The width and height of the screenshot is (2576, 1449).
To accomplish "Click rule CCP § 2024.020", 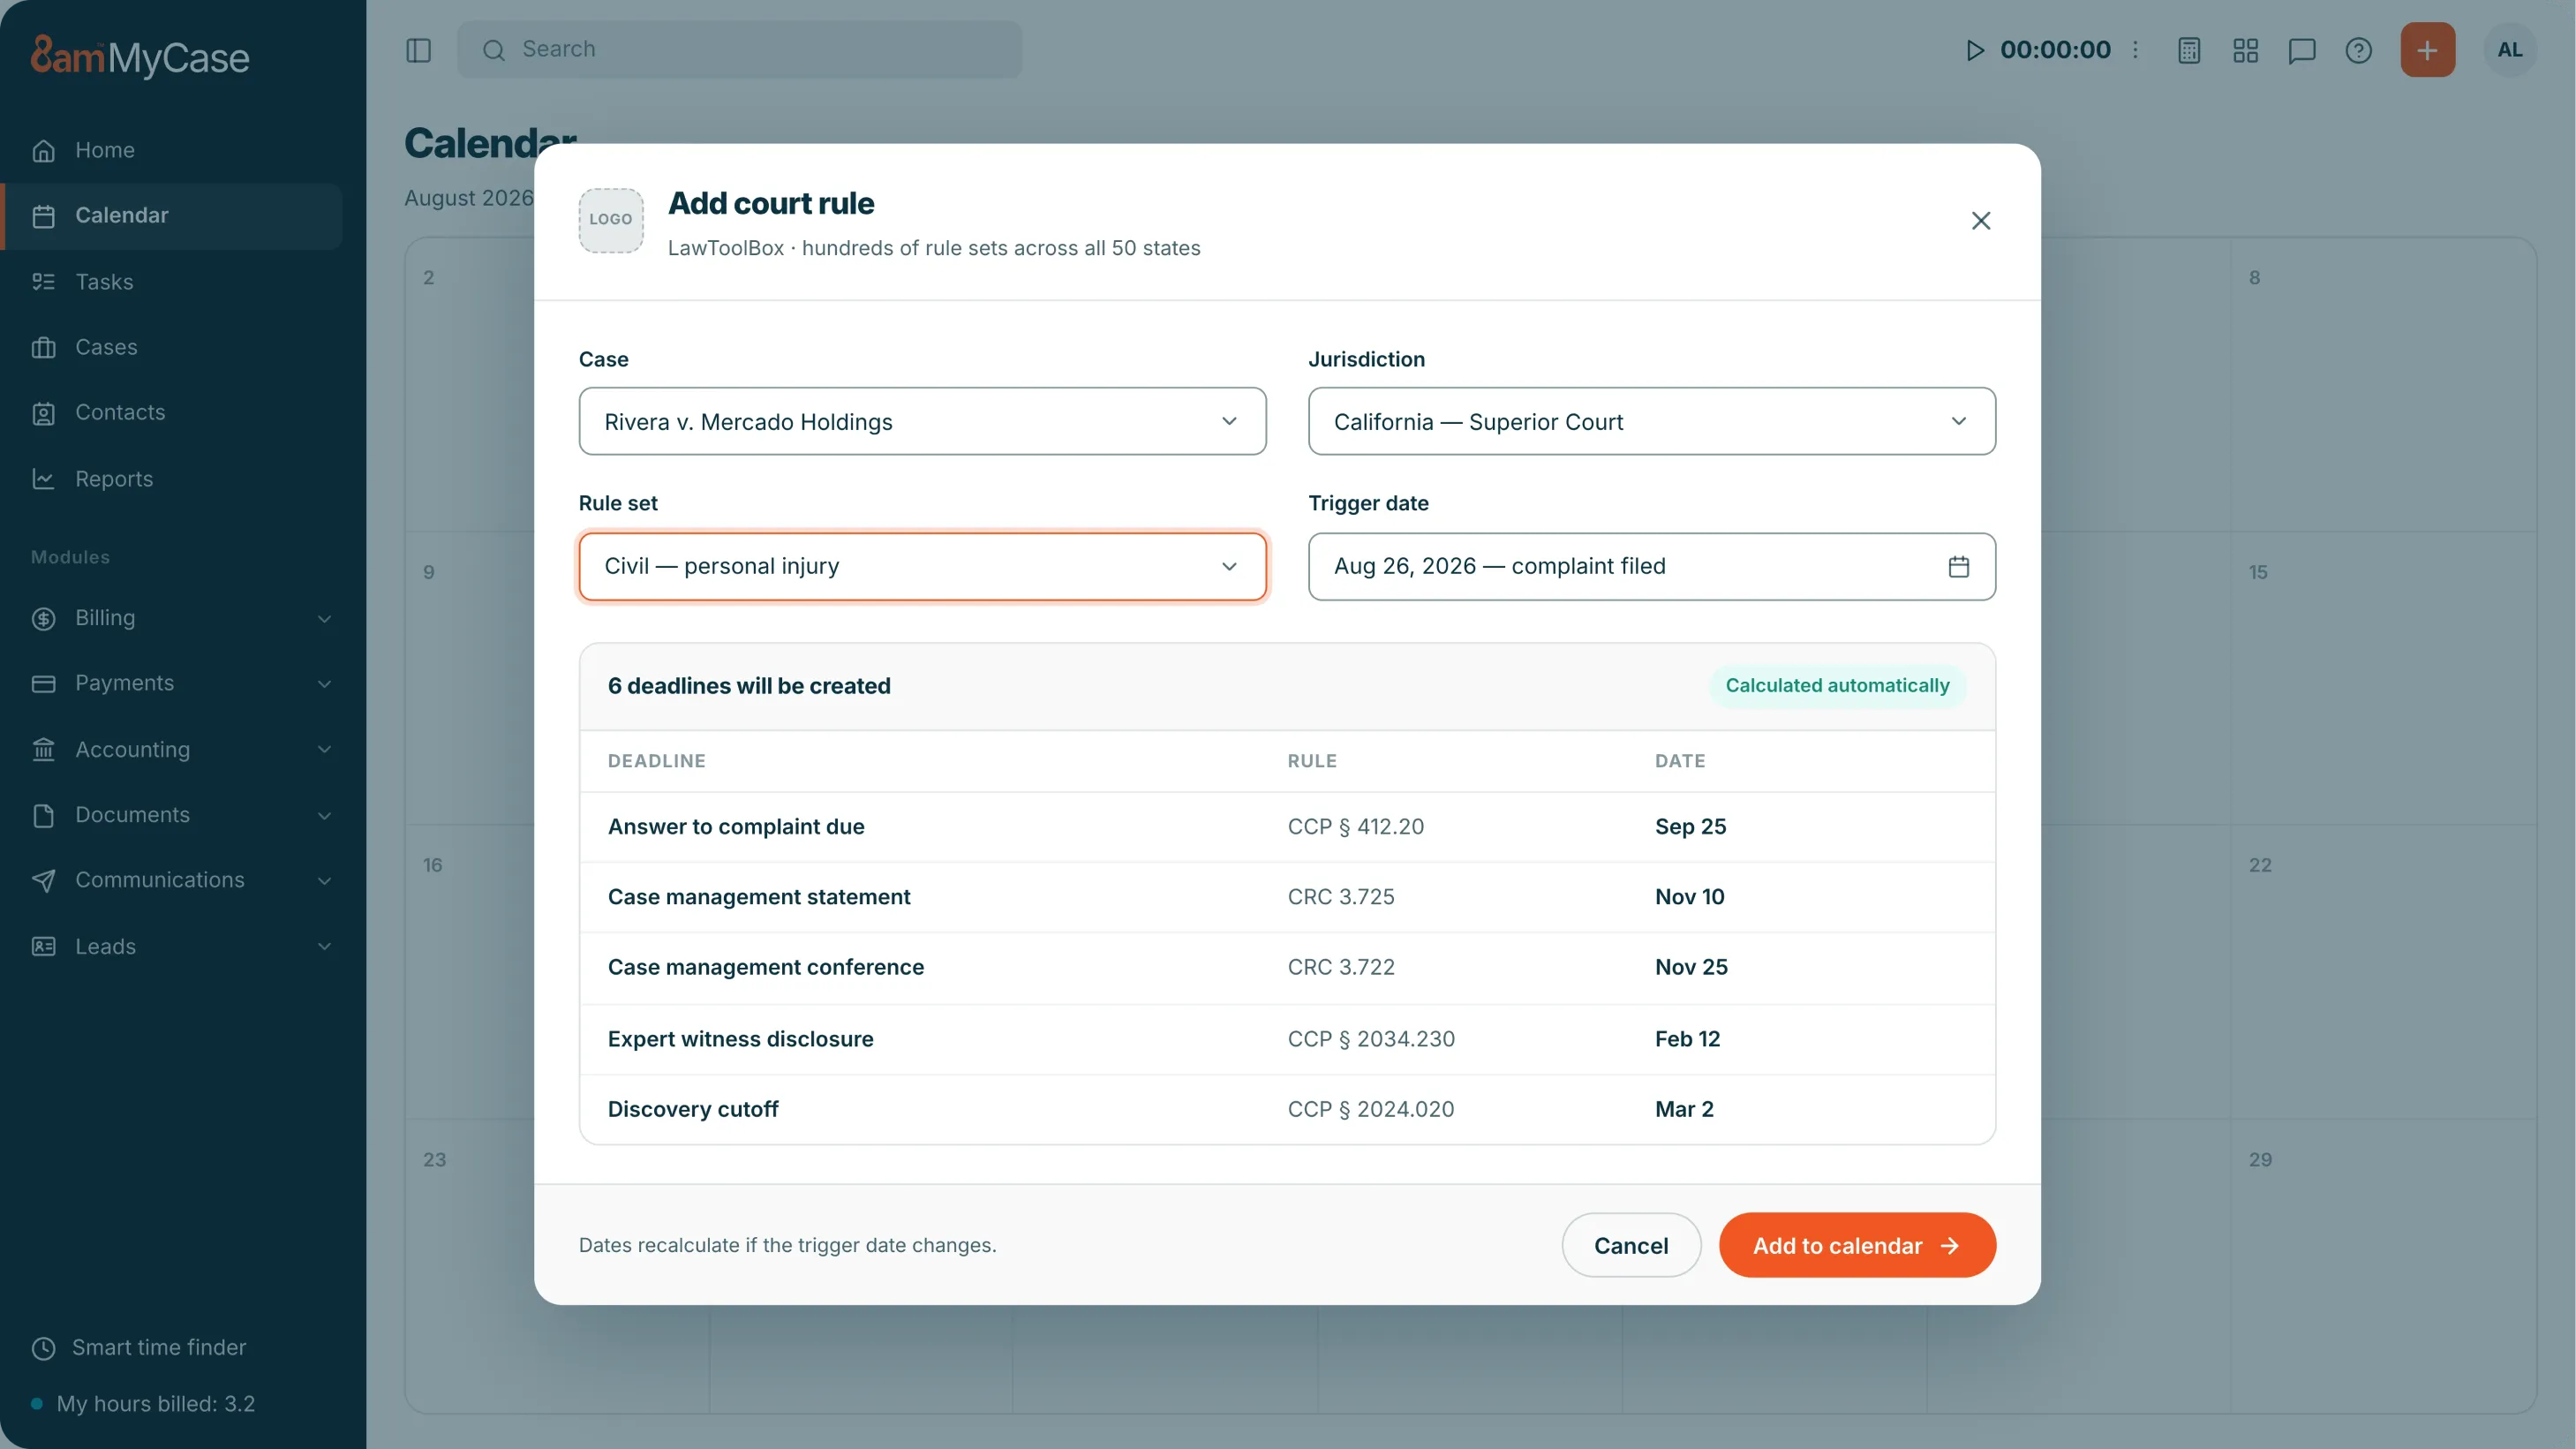I will [1371, 1109].
